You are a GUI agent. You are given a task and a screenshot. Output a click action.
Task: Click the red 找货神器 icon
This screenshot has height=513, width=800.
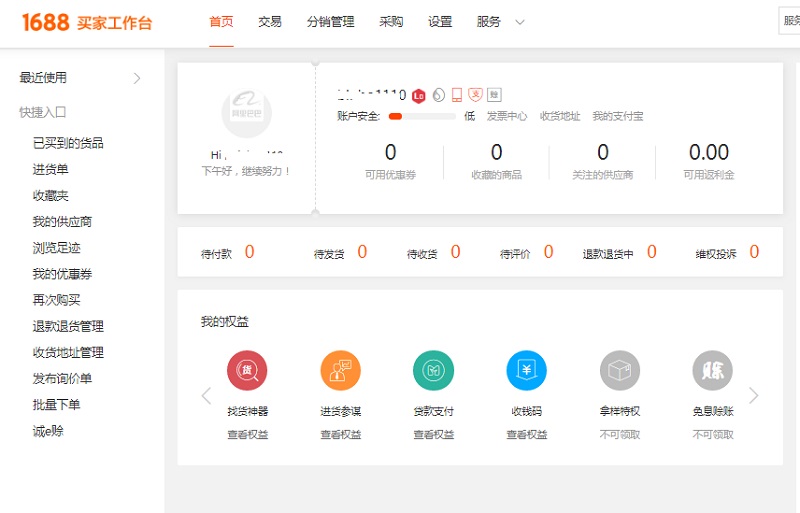click(x=247, y=370)
